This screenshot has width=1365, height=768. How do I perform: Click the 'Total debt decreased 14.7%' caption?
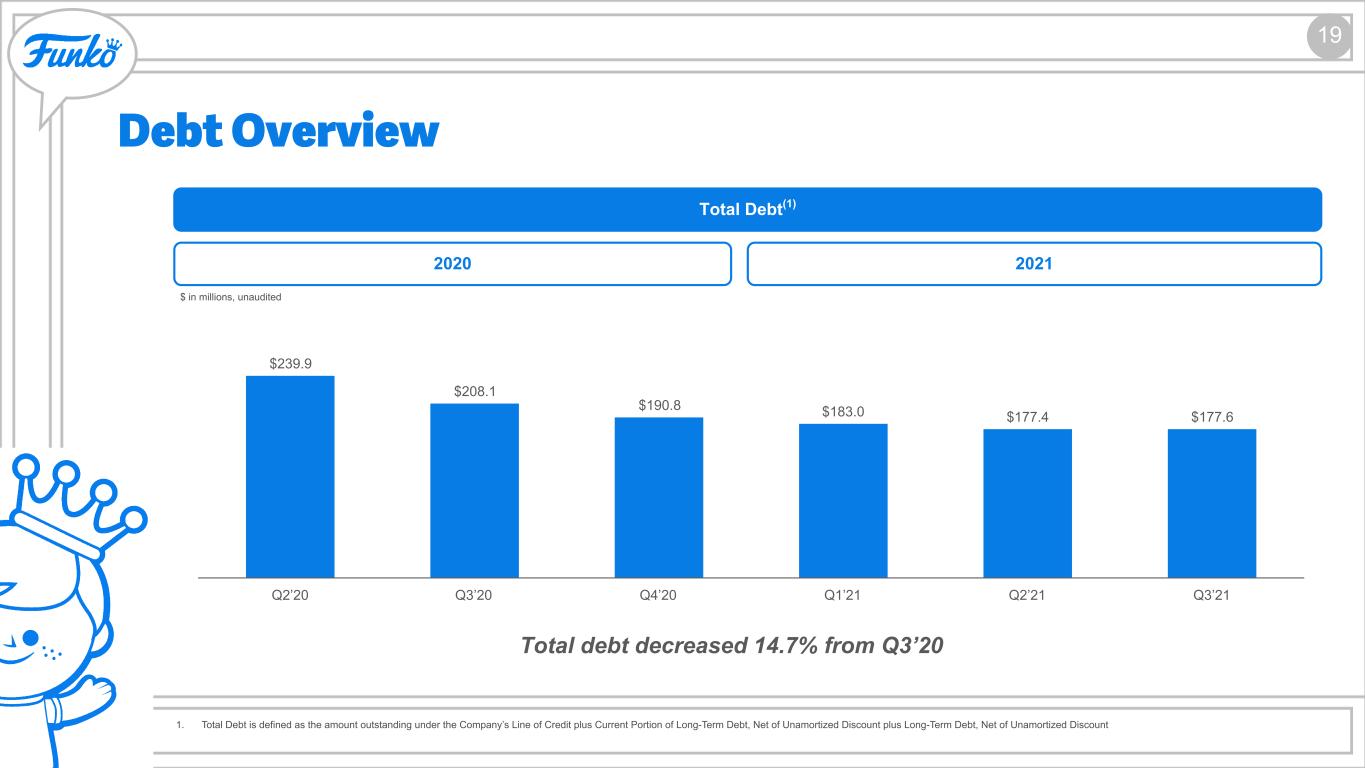click(x=732, y=646)
